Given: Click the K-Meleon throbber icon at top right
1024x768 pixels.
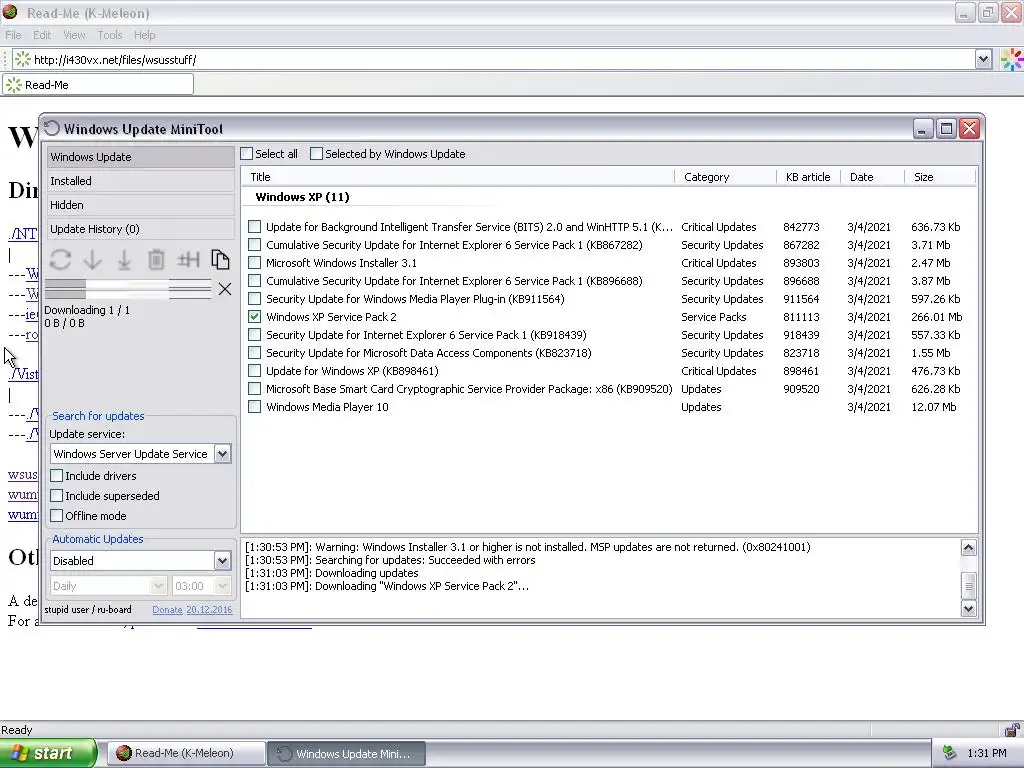Looking at the screenshot, I should click(x=1012, y=59).
